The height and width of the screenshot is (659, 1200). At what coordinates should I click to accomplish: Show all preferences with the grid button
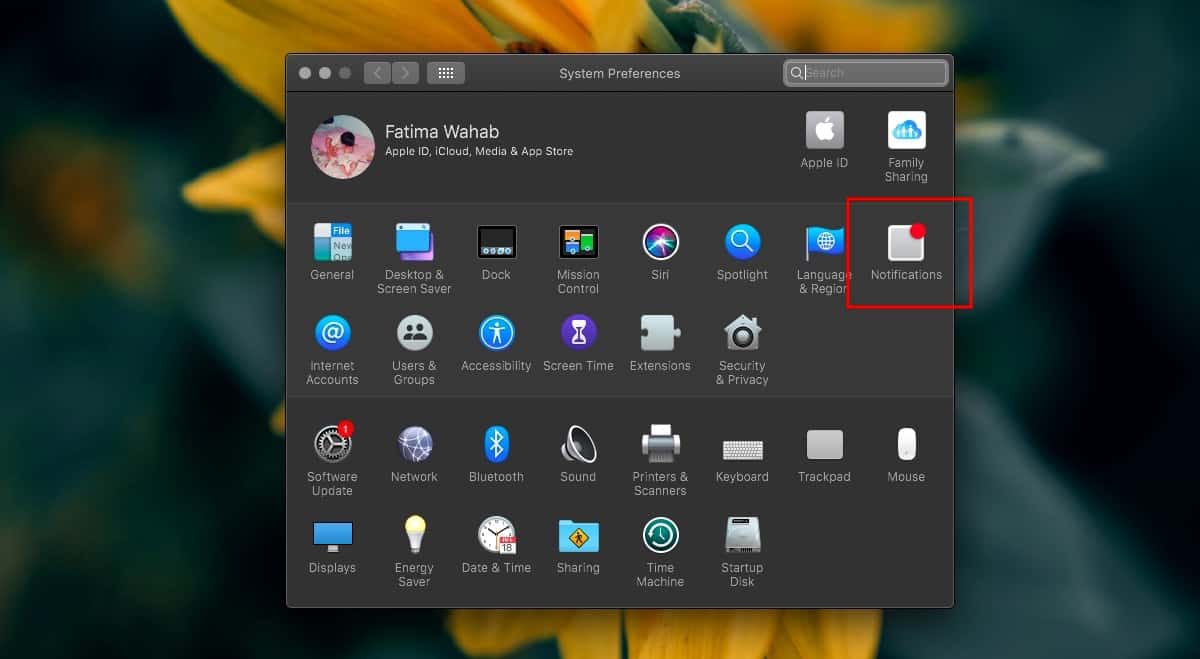(446, 73)
